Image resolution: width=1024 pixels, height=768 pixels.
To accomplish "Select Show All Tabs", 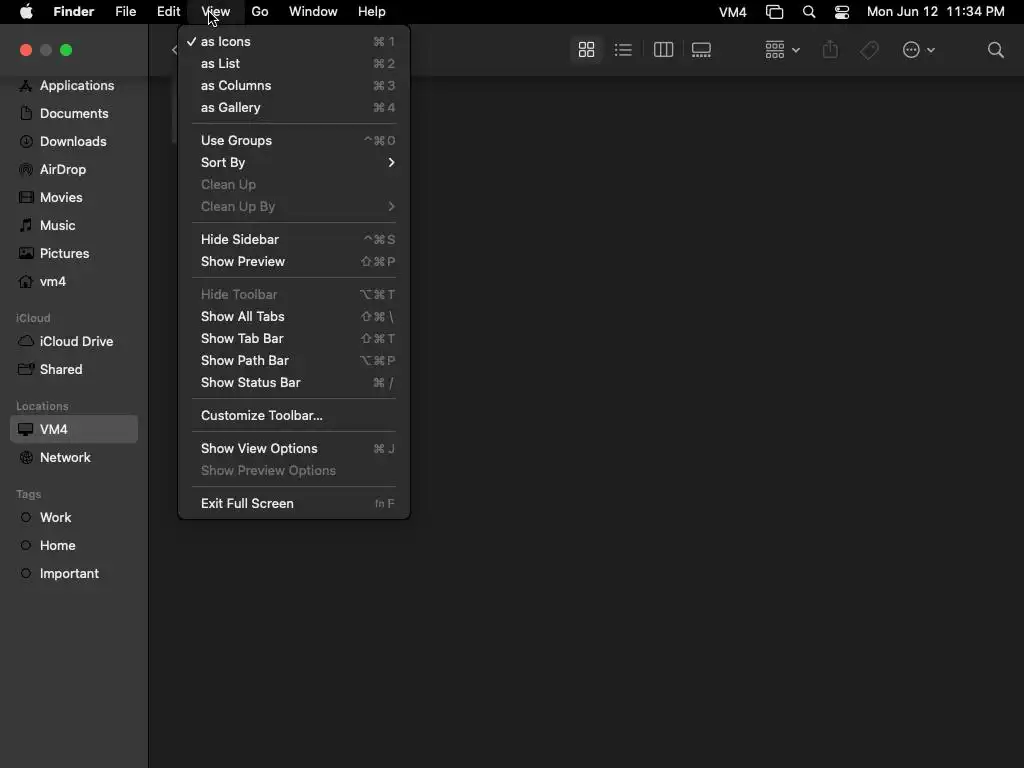I will click(294, 317).
